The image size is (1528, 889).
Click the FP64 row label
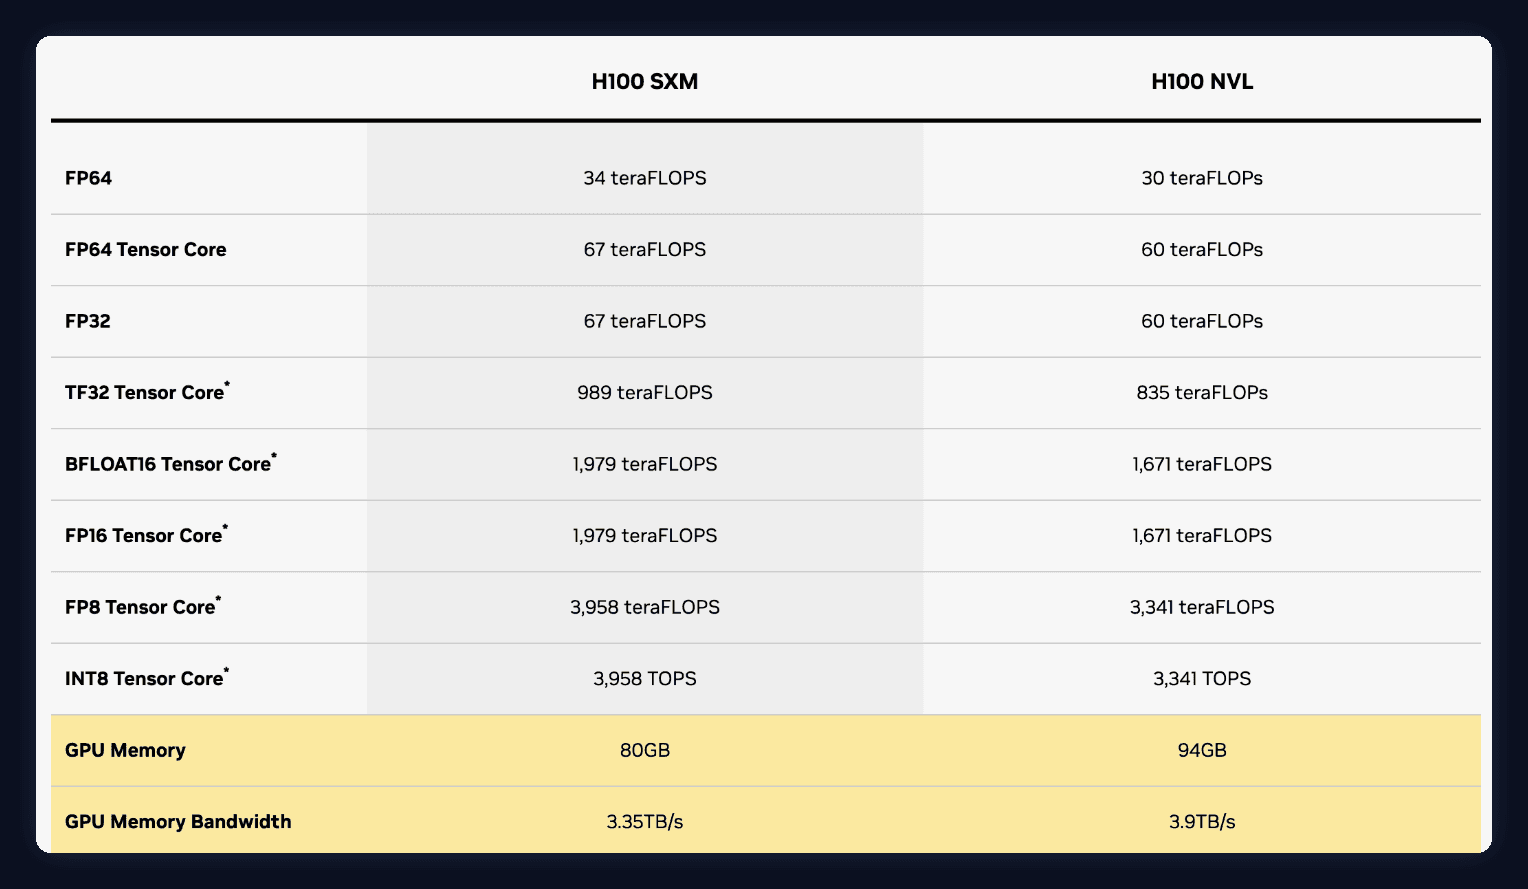(x=89, y=178)
